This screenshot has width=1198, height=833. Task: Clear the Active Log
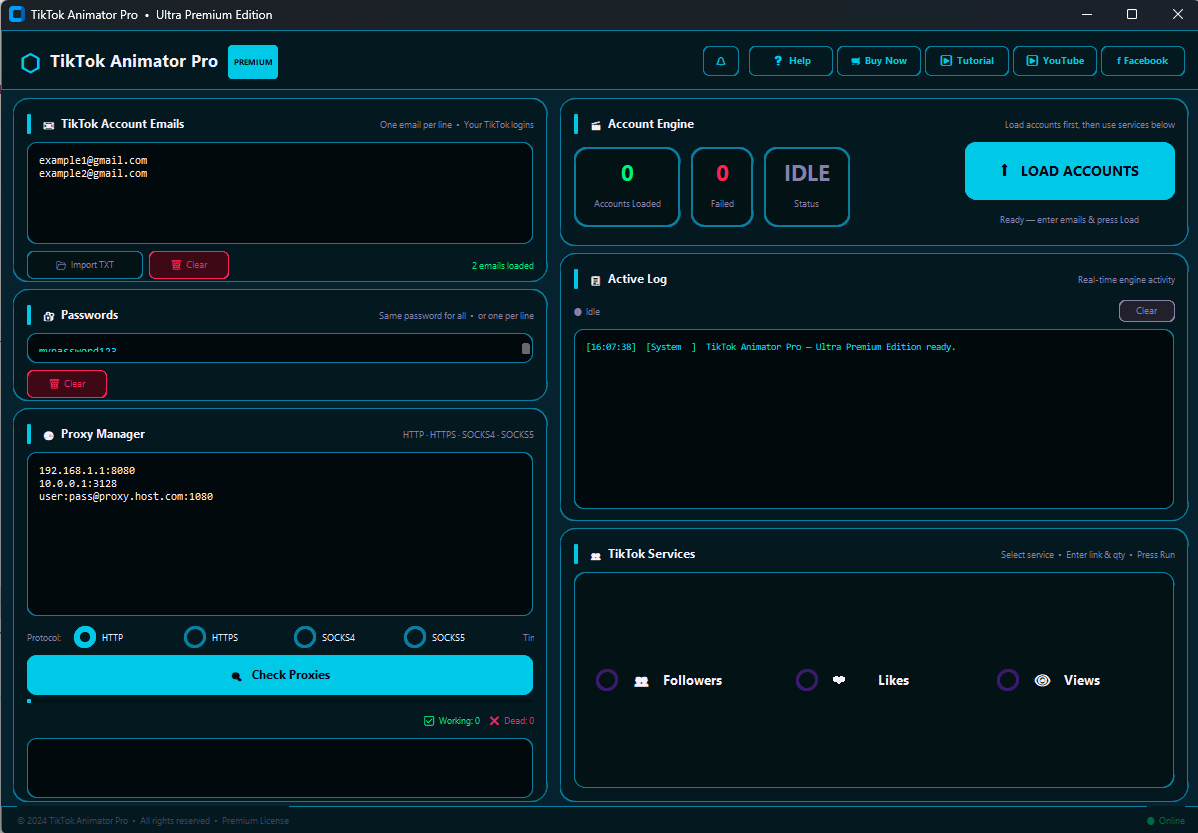(x=1147, y=311)
